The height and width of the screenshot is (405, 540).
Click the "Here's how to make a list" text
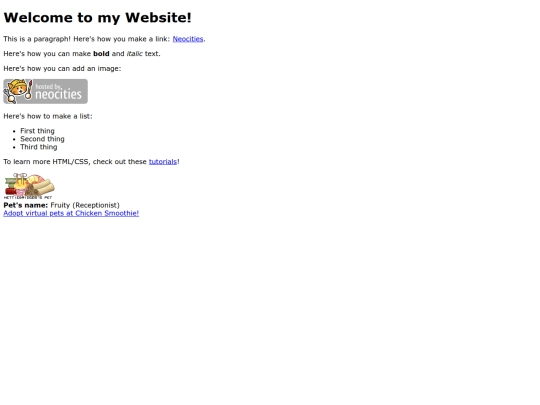[x=48, y=116]
